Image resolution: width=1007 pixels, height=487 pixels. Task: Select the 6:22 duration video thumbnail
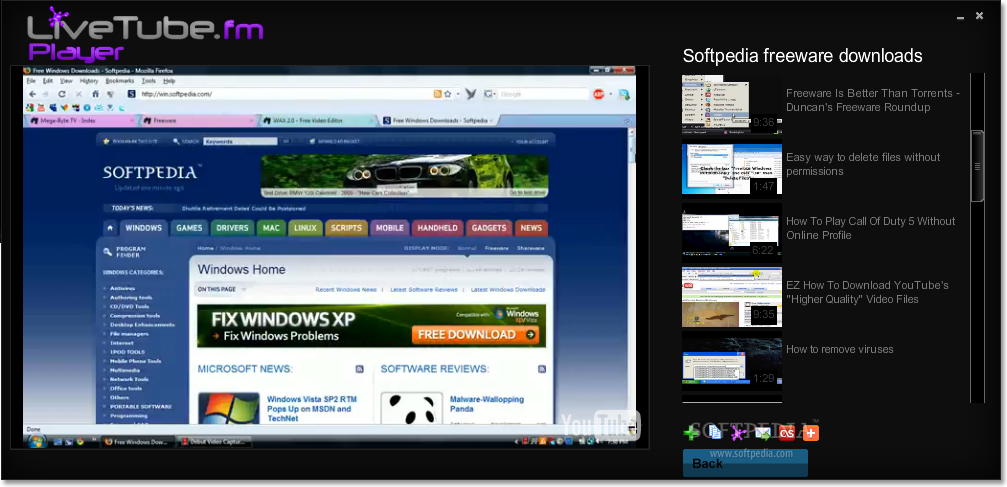tap(732, 233)
